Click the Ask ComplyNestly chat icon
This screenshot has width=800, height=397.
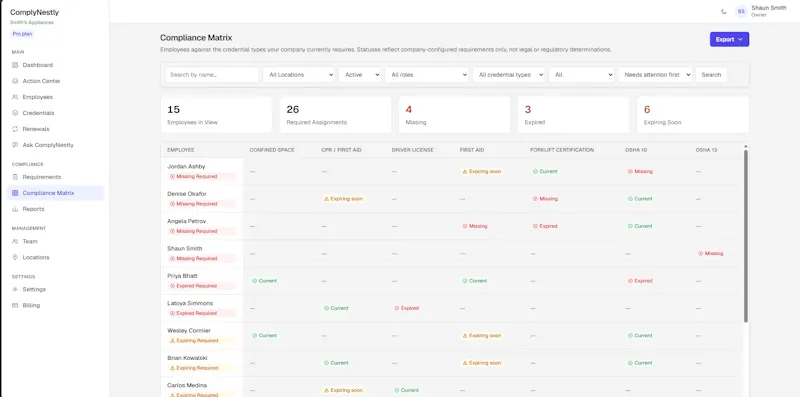pos(15,145)
